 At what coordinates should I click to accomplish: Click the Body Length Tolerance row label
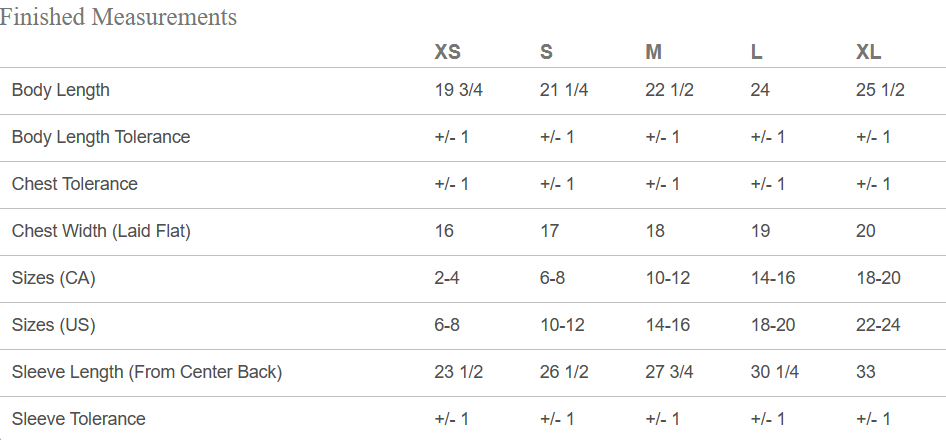101,137
